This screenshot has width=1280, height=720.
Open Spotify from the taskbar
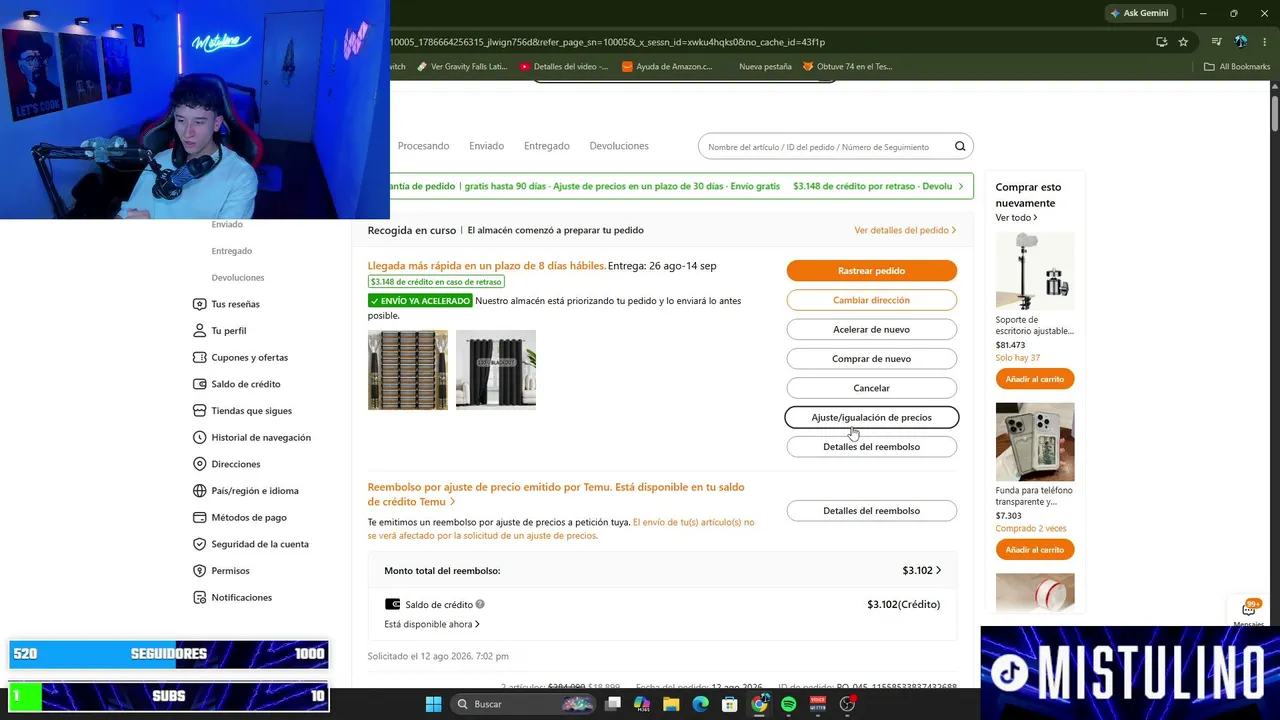click(x=788, y=704)
